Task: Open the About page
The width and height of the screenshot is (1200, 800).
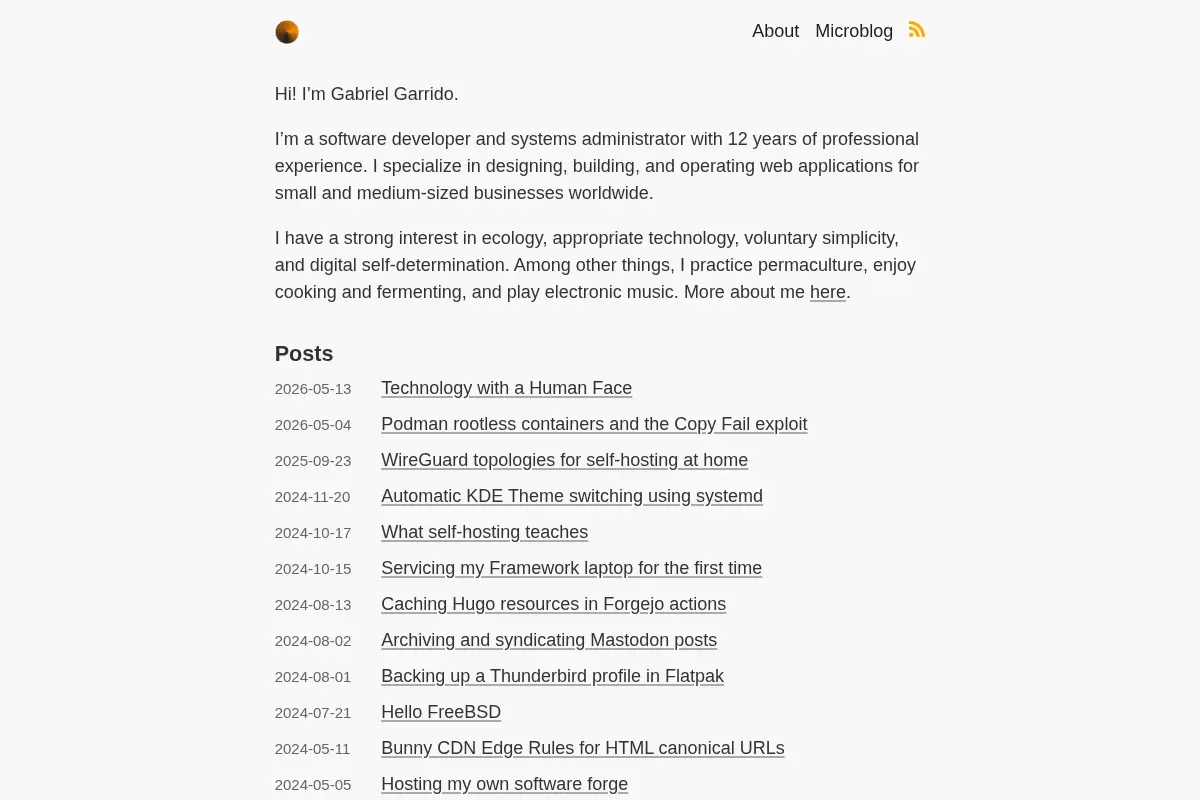Action: [775, 31]
